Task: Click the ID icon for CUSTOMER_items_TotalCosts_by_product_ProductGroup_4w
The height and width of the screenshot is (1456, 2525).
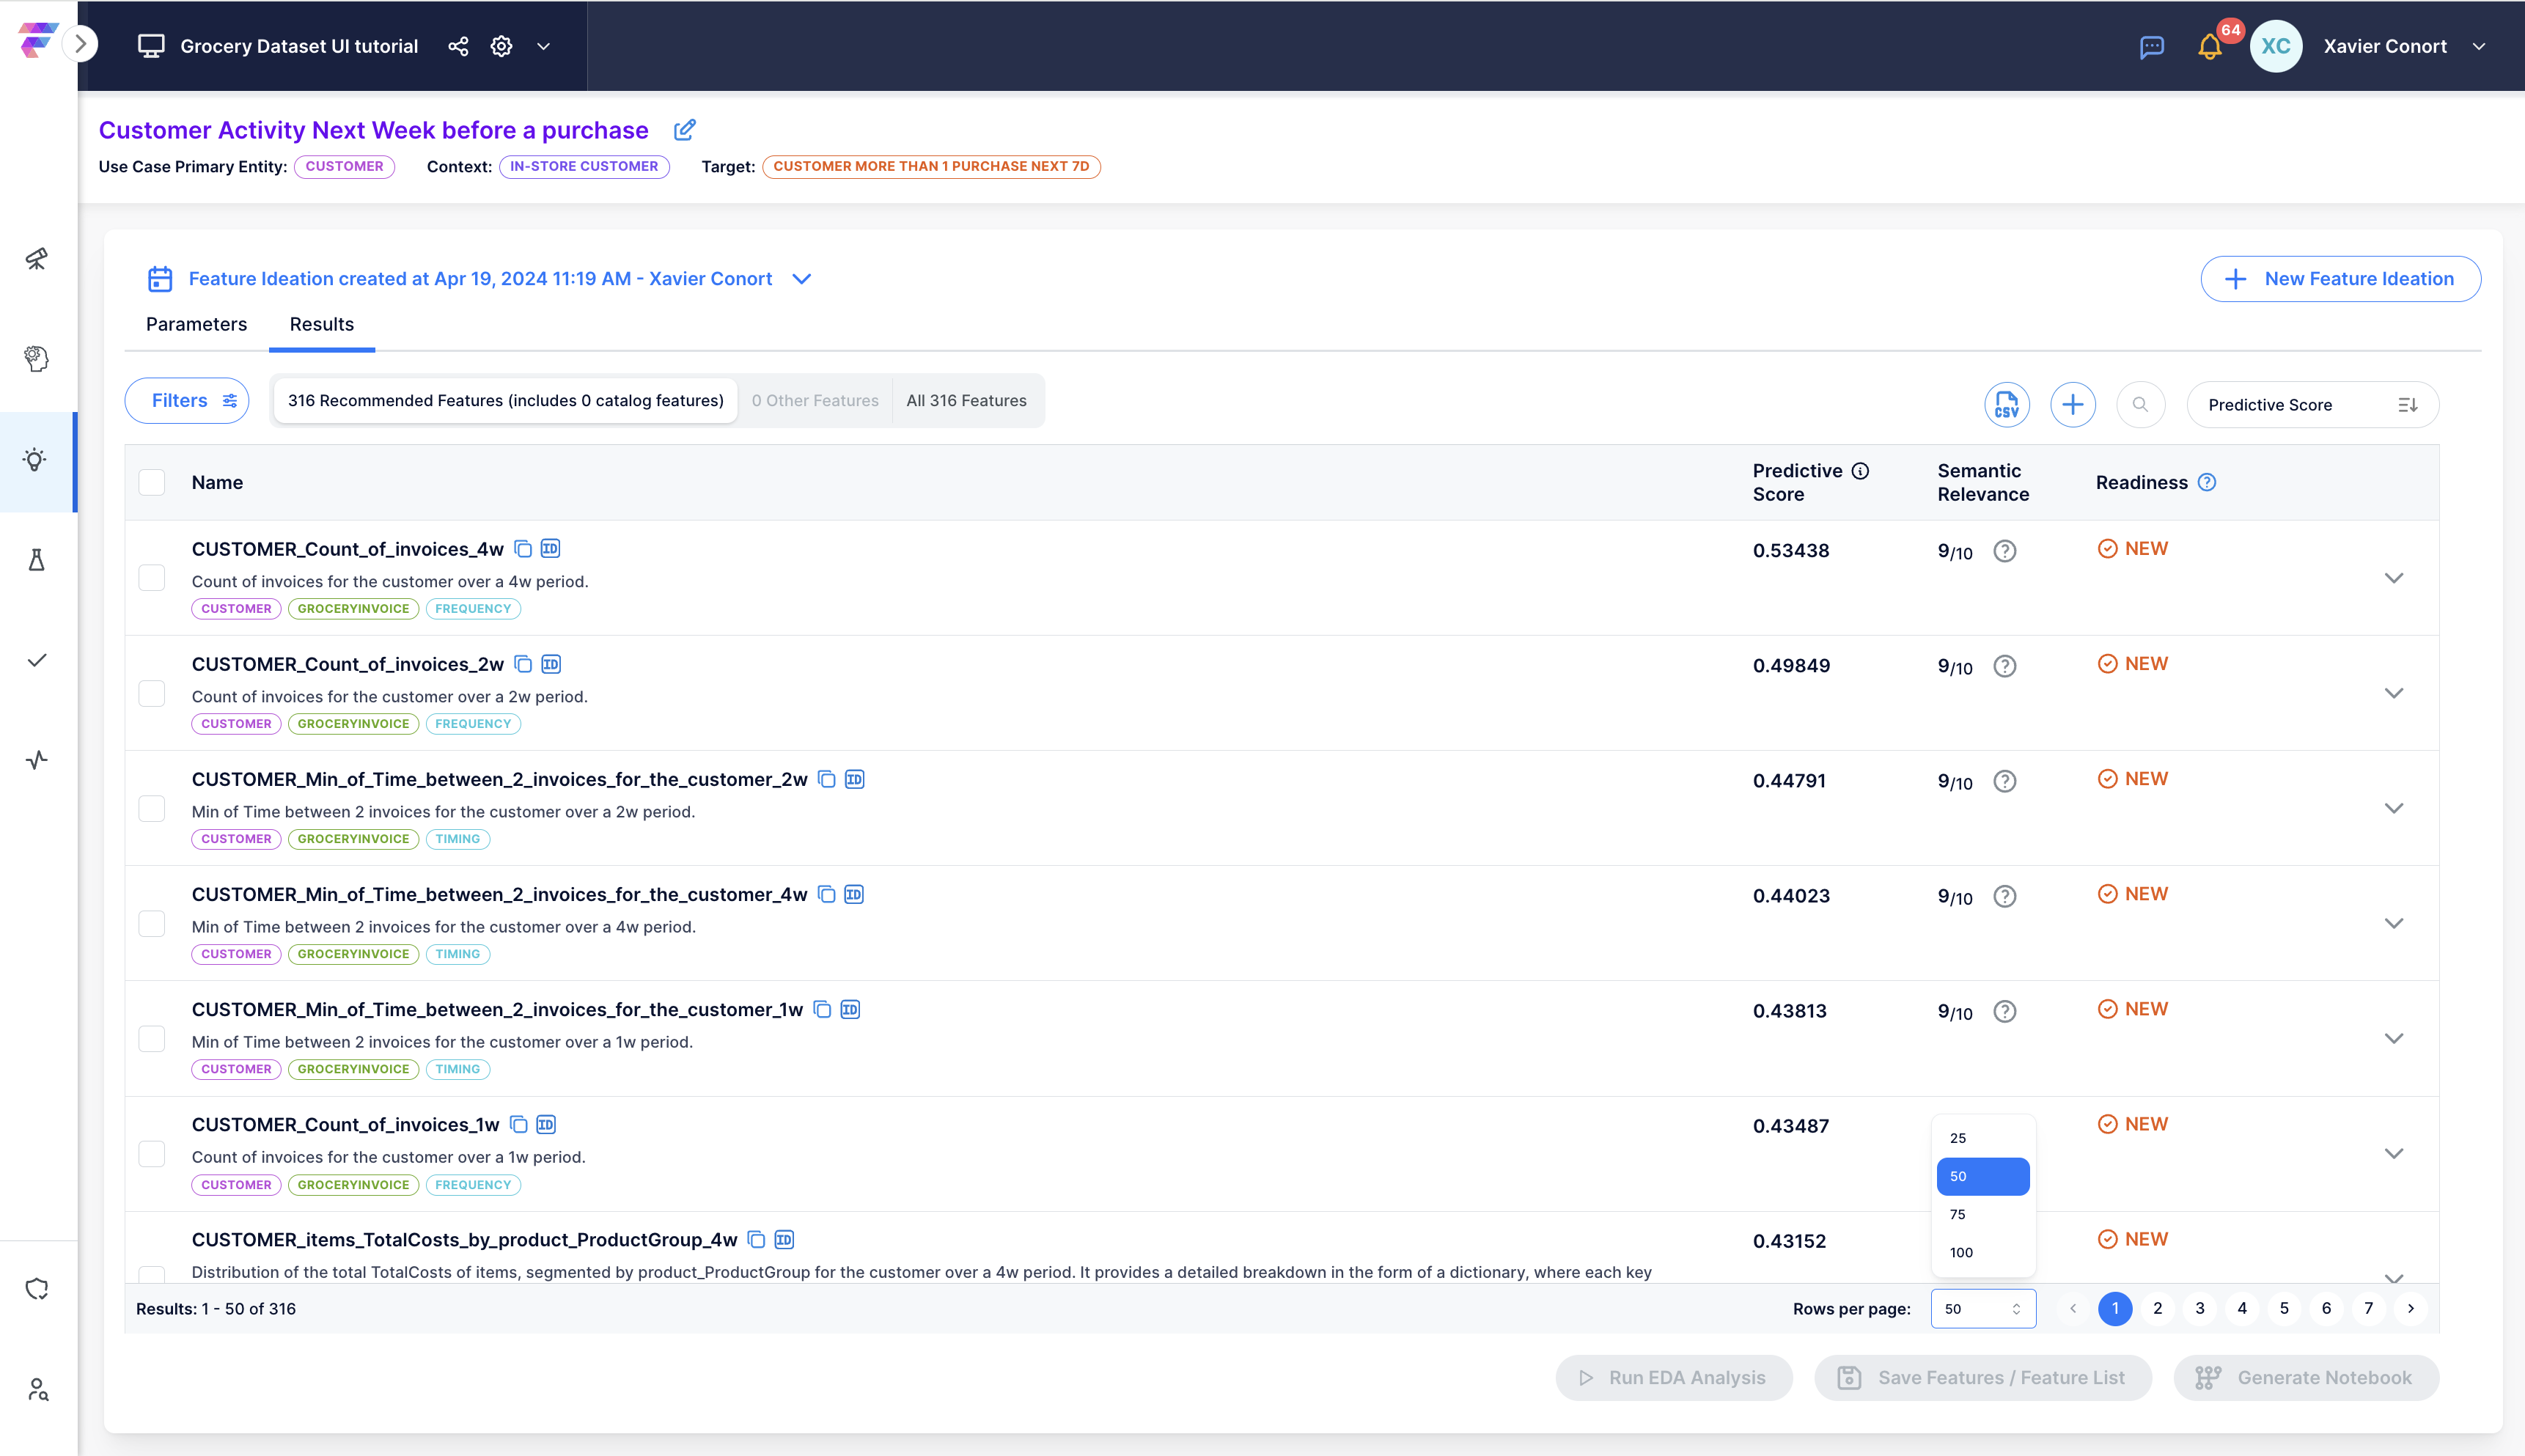Action: (784, 1239)
